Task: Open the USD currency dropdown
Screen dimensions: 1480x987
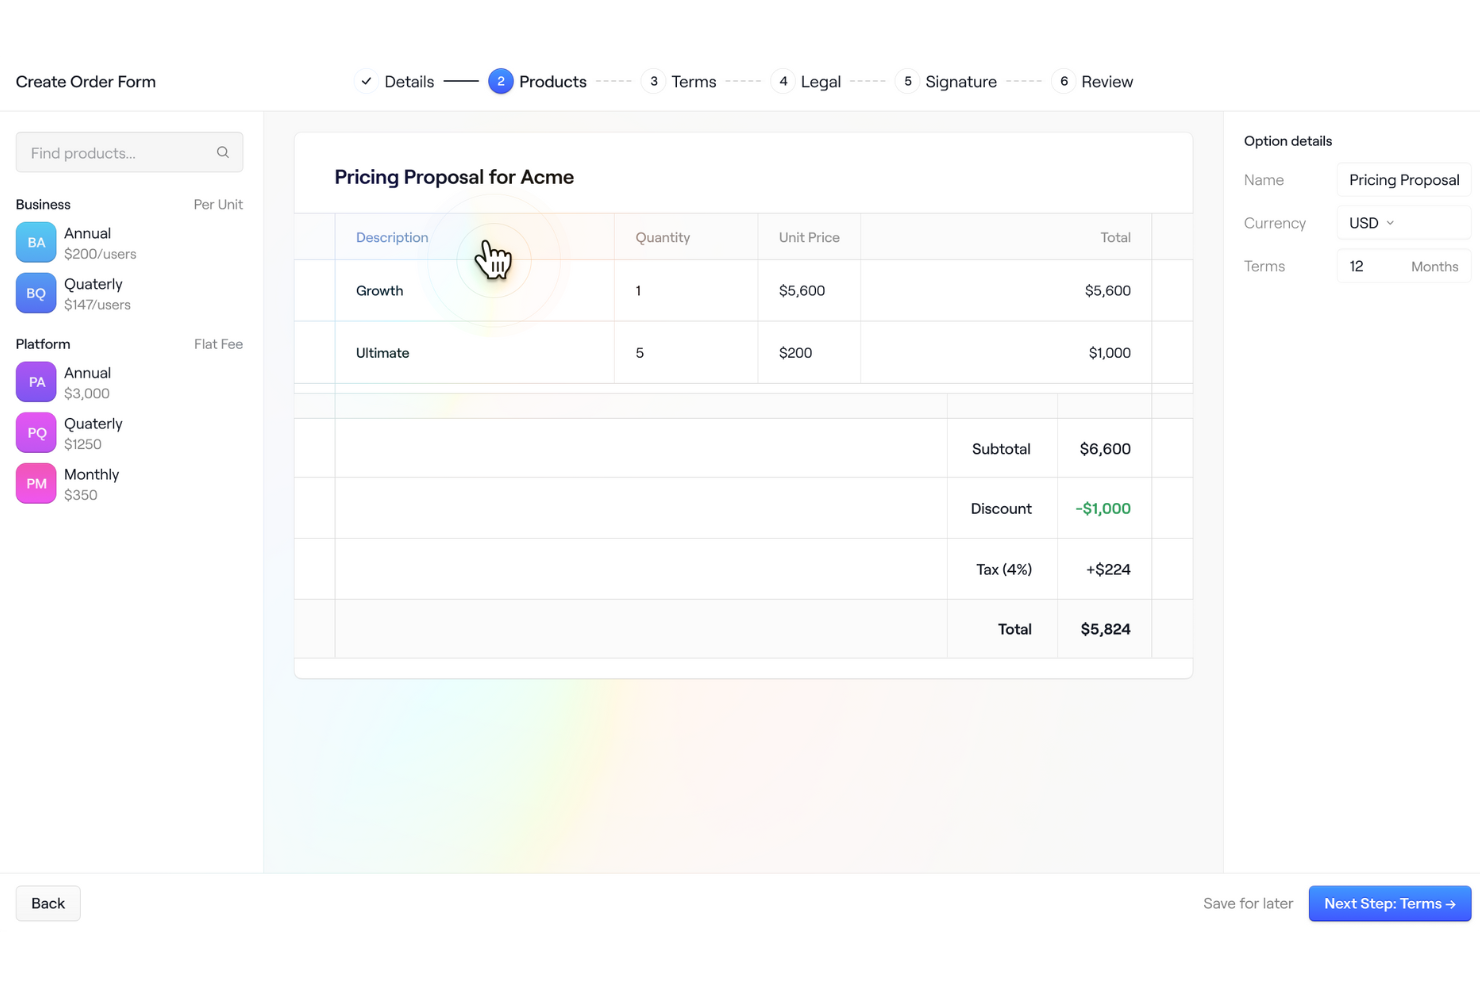Action: click(1371, 223)
